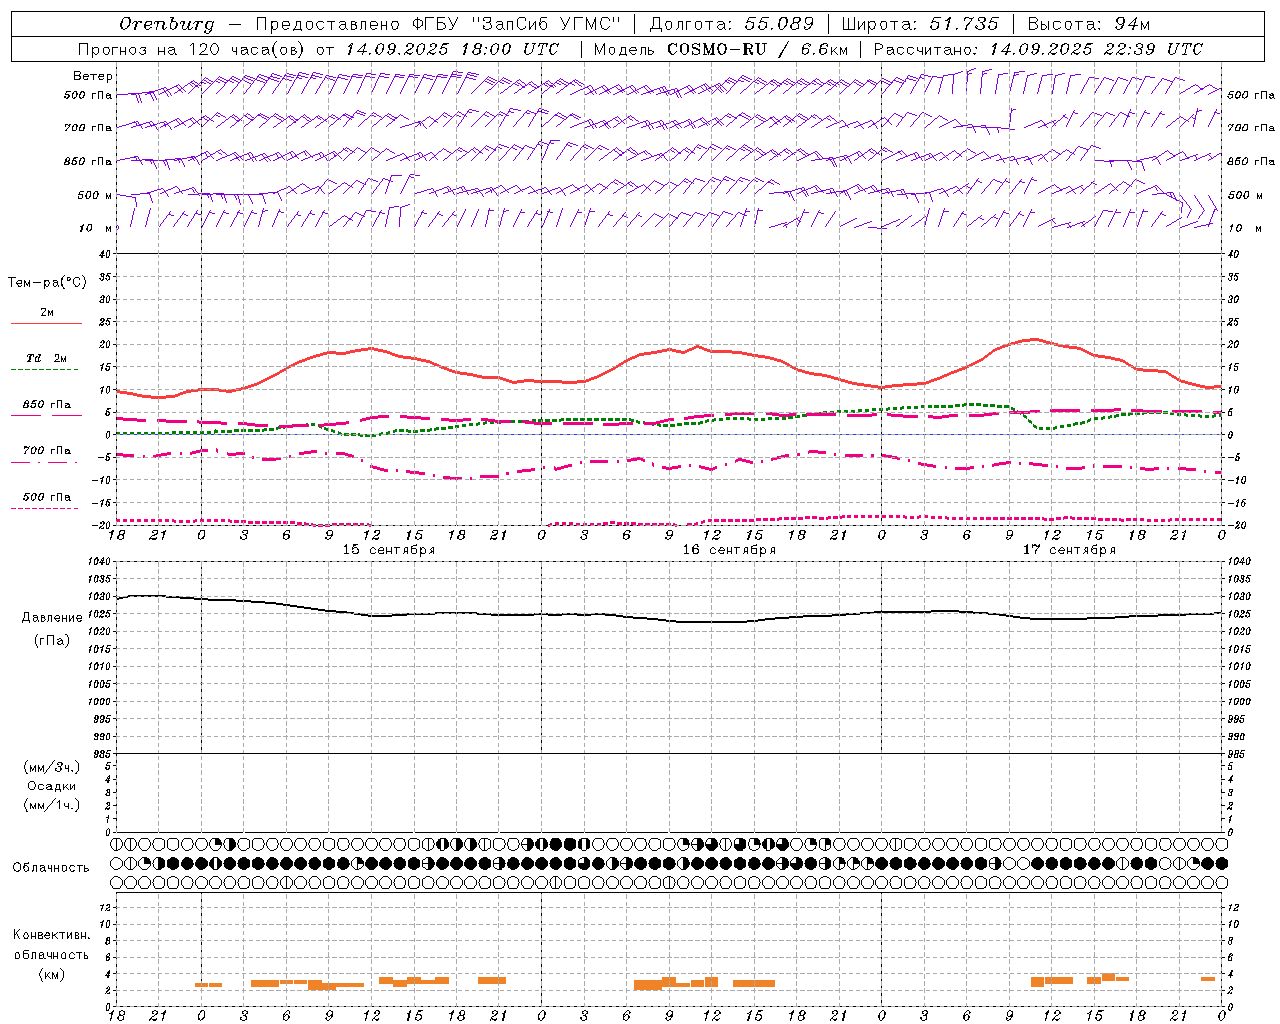Image resolution: width=1280 pixels, height=1024 pixels.
Task: Click the "COSMO-RU / 6.6км" model name
Action: tap(757, 49)
